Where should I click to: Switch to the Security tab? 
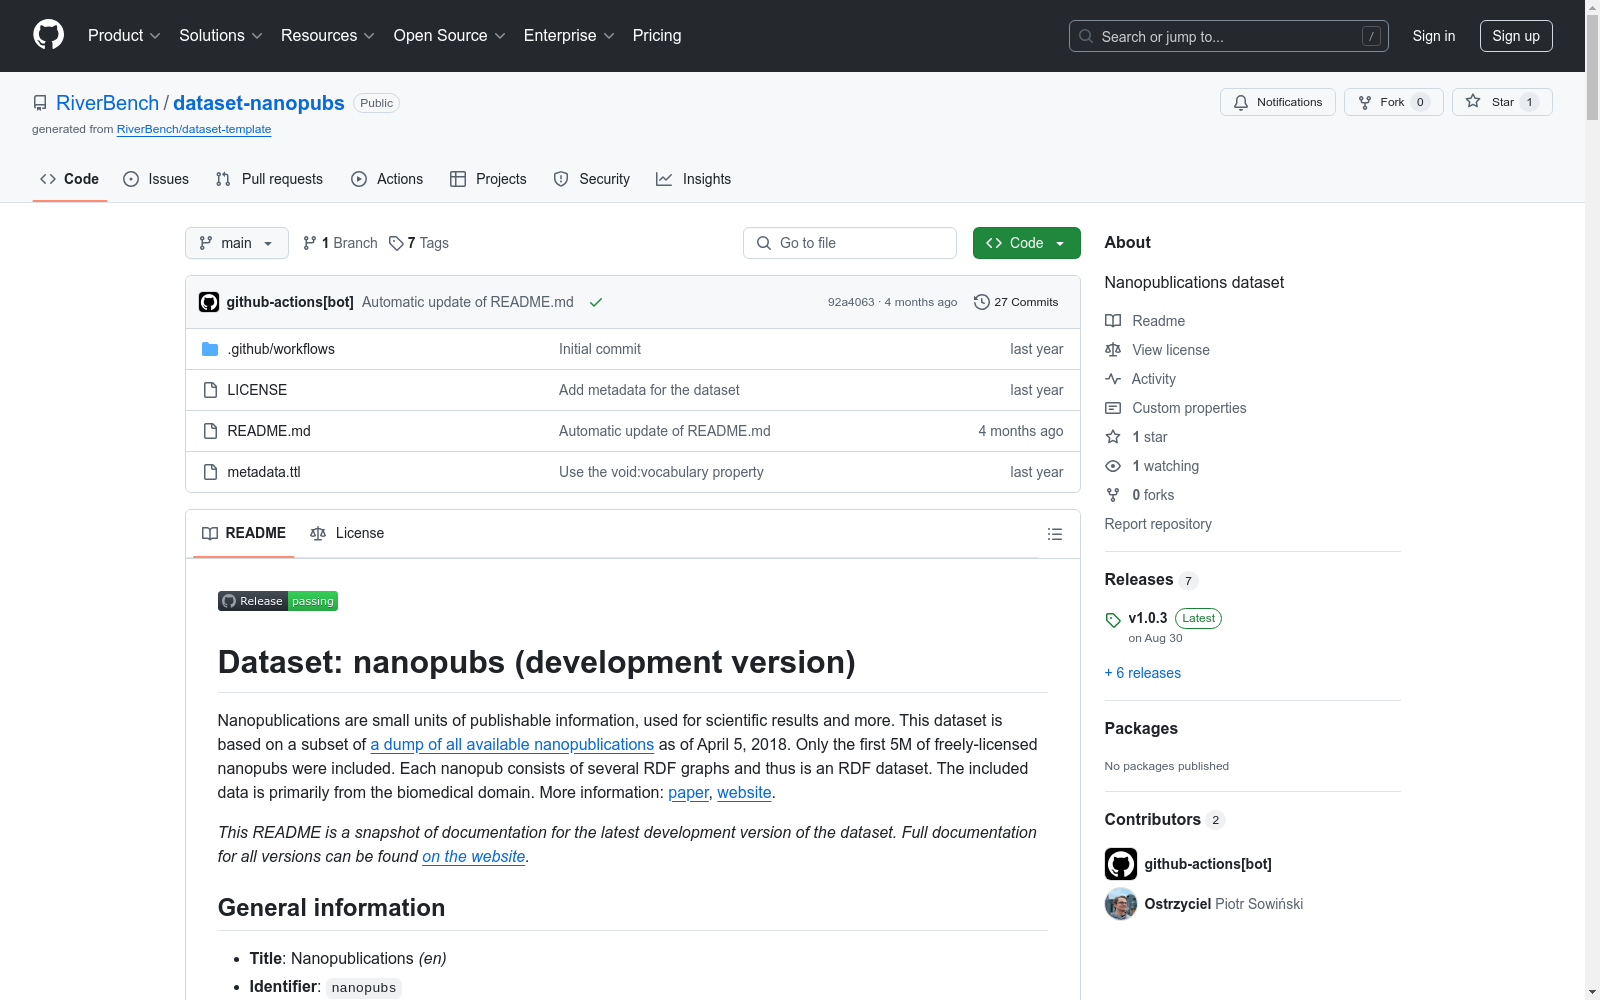[x=592, y=179]
